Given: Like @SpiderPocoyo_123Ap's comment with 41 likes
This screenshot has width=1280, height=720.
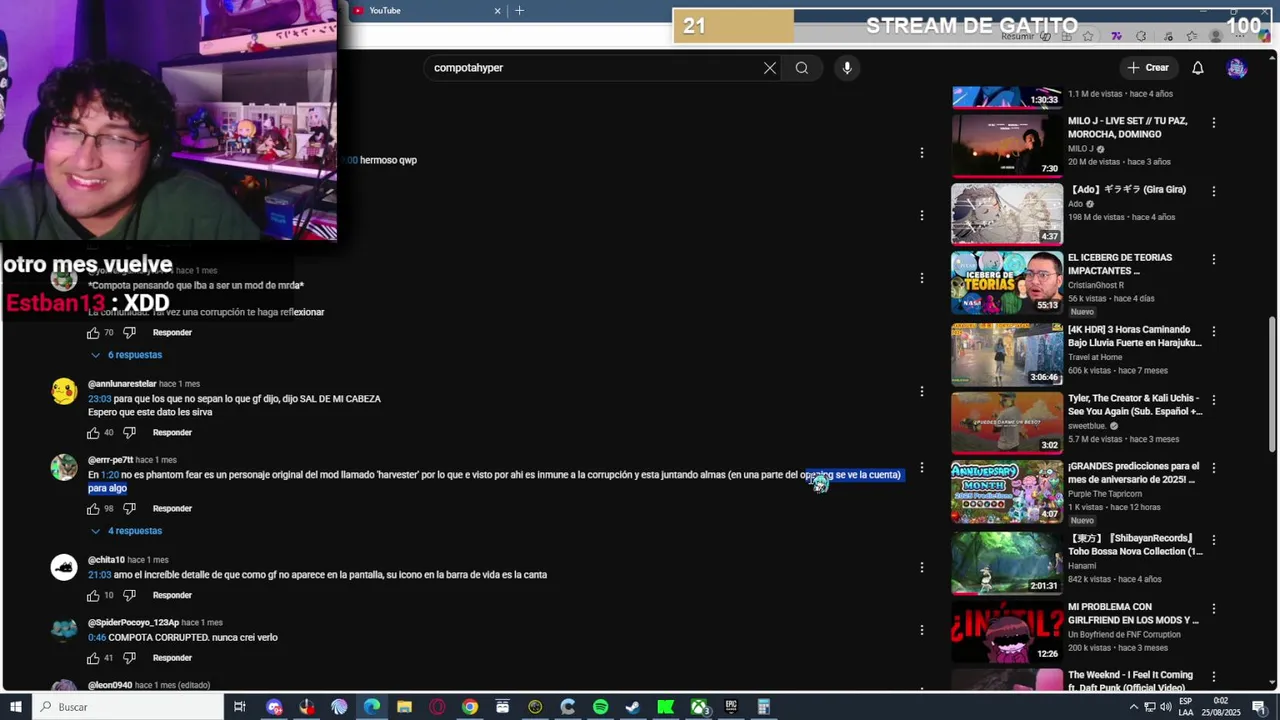Looking at the screenshot, I should click(93, 658).
